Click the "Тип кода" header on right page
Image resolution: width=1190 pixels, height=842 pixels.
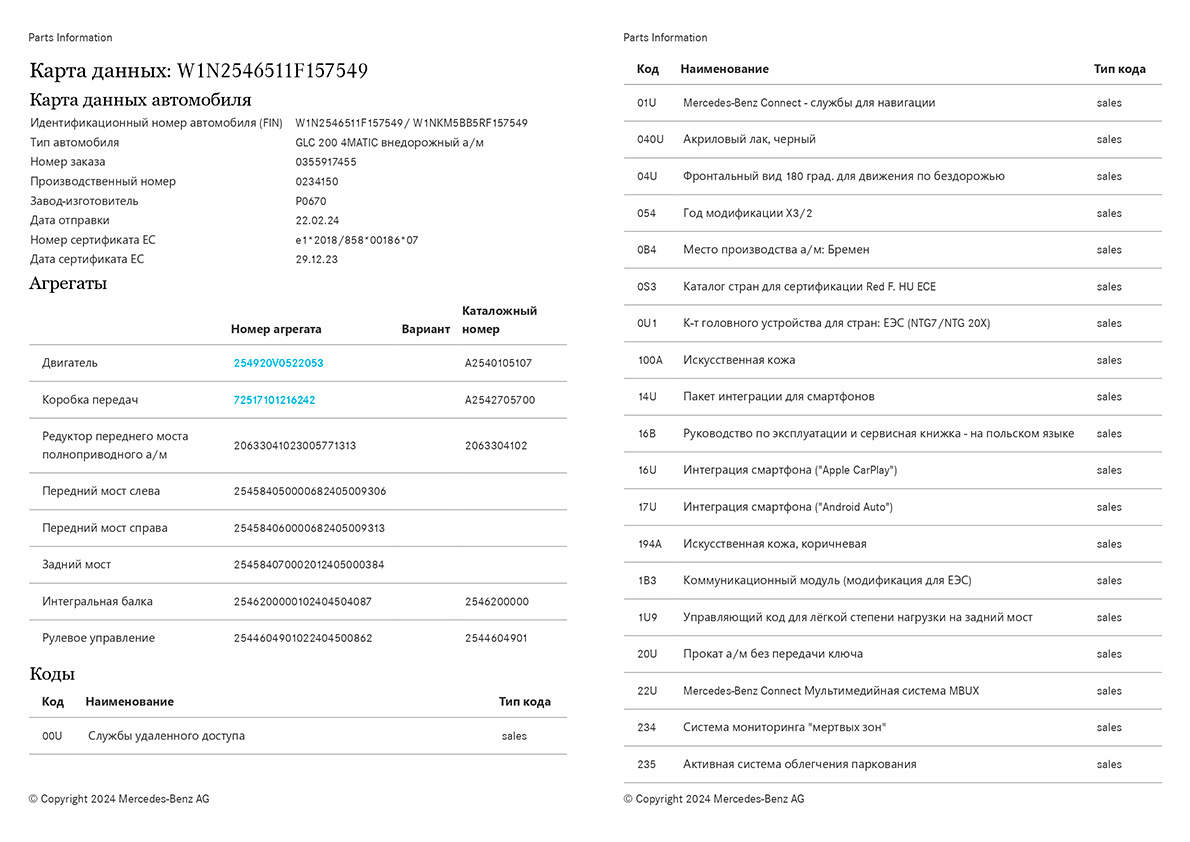(1119, 69)
